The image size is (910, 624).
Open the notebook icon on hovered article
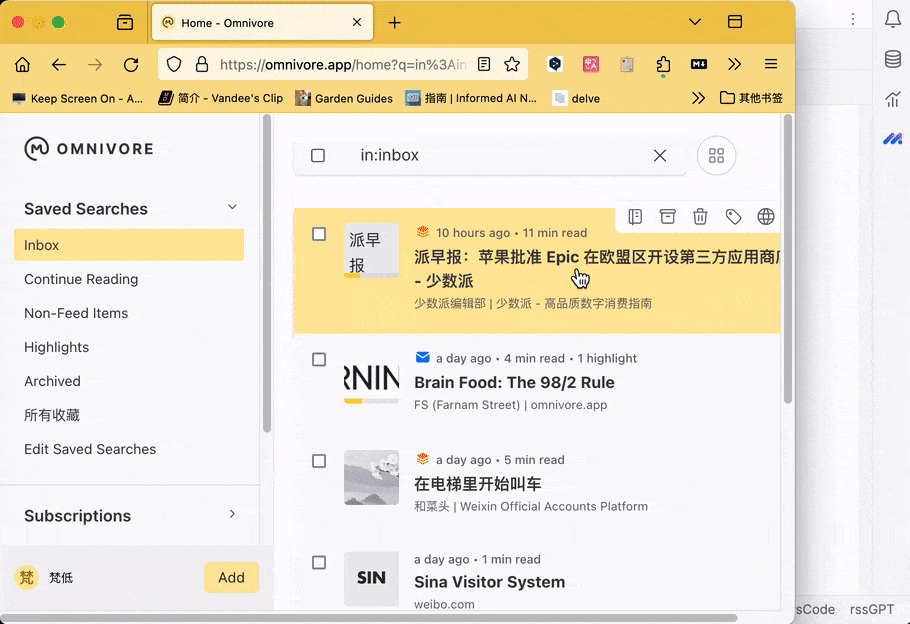click(635, 217)
